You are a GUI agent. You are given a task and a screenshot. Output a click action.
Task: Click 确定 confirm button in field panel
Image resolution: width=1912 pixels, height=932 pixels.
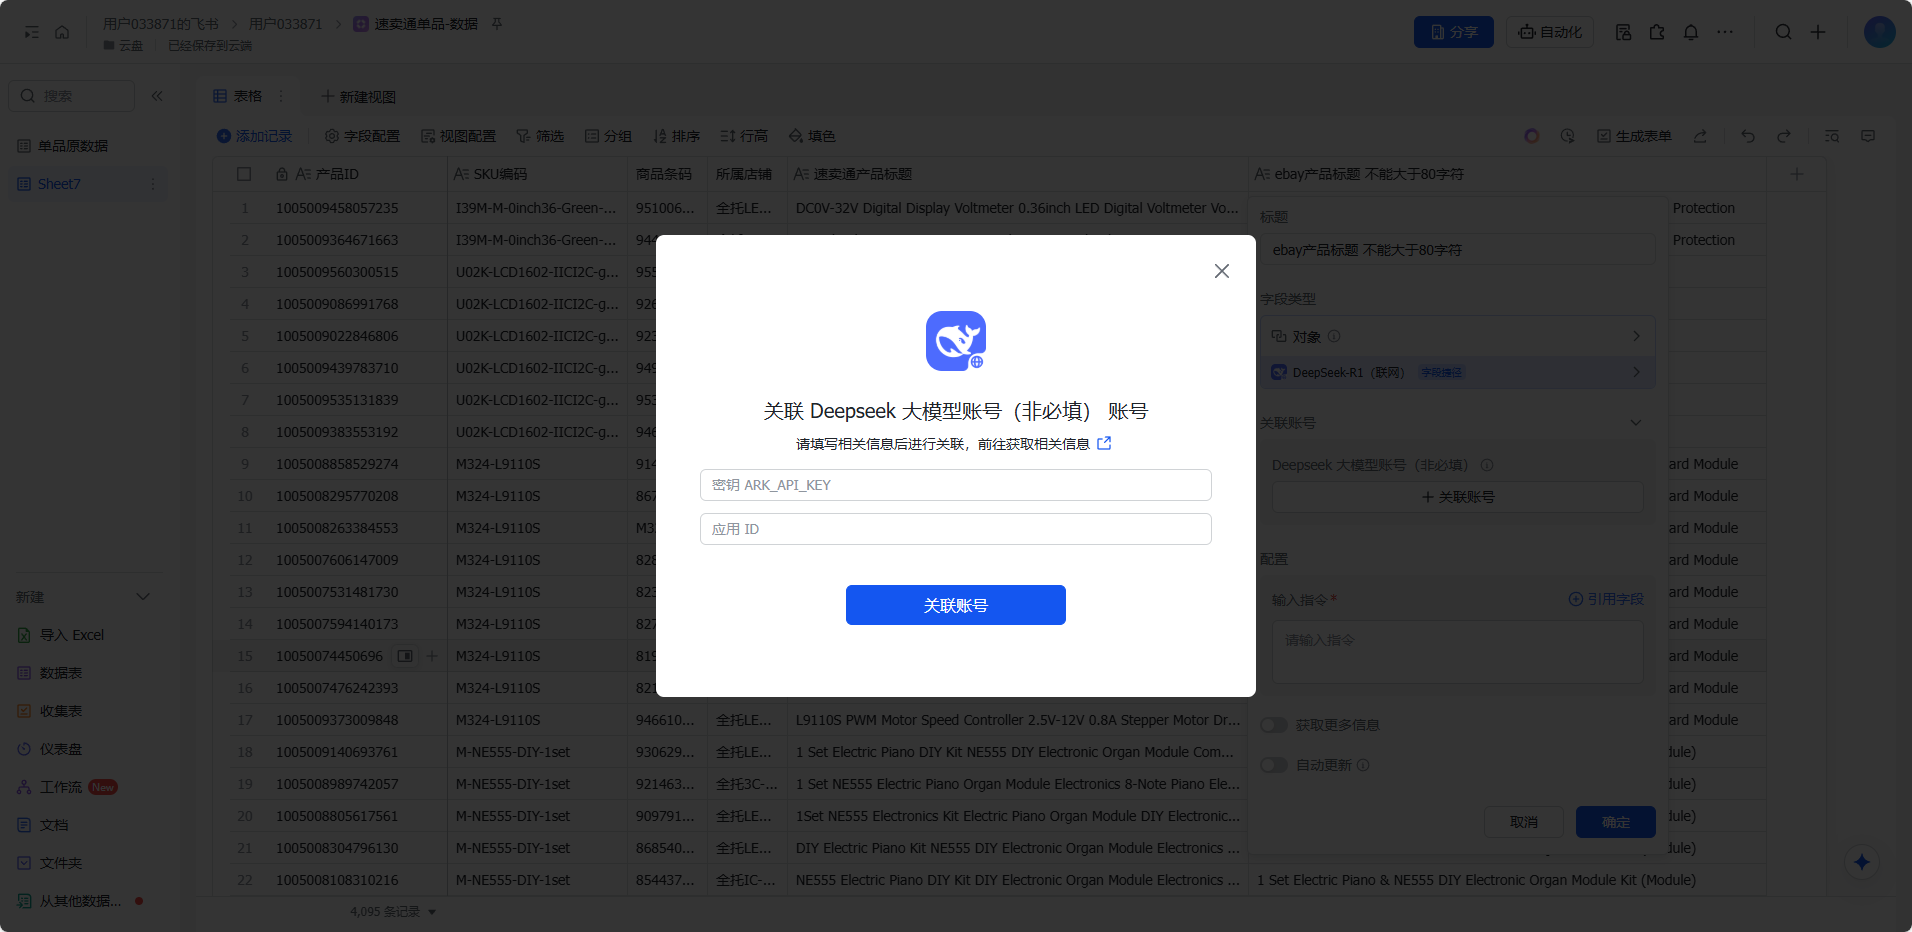point(1615,822)
